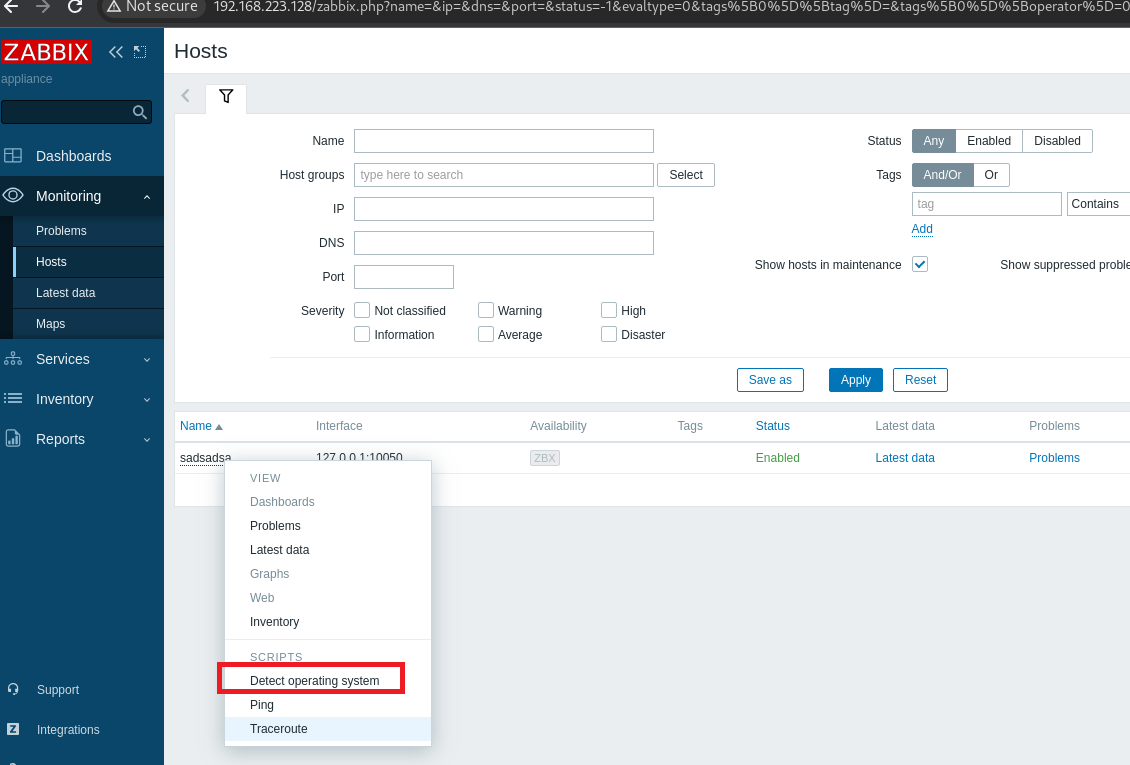Click the search magnifier icon
Viewport: 1130px width, 765px height.
click(x=140, y=112)
